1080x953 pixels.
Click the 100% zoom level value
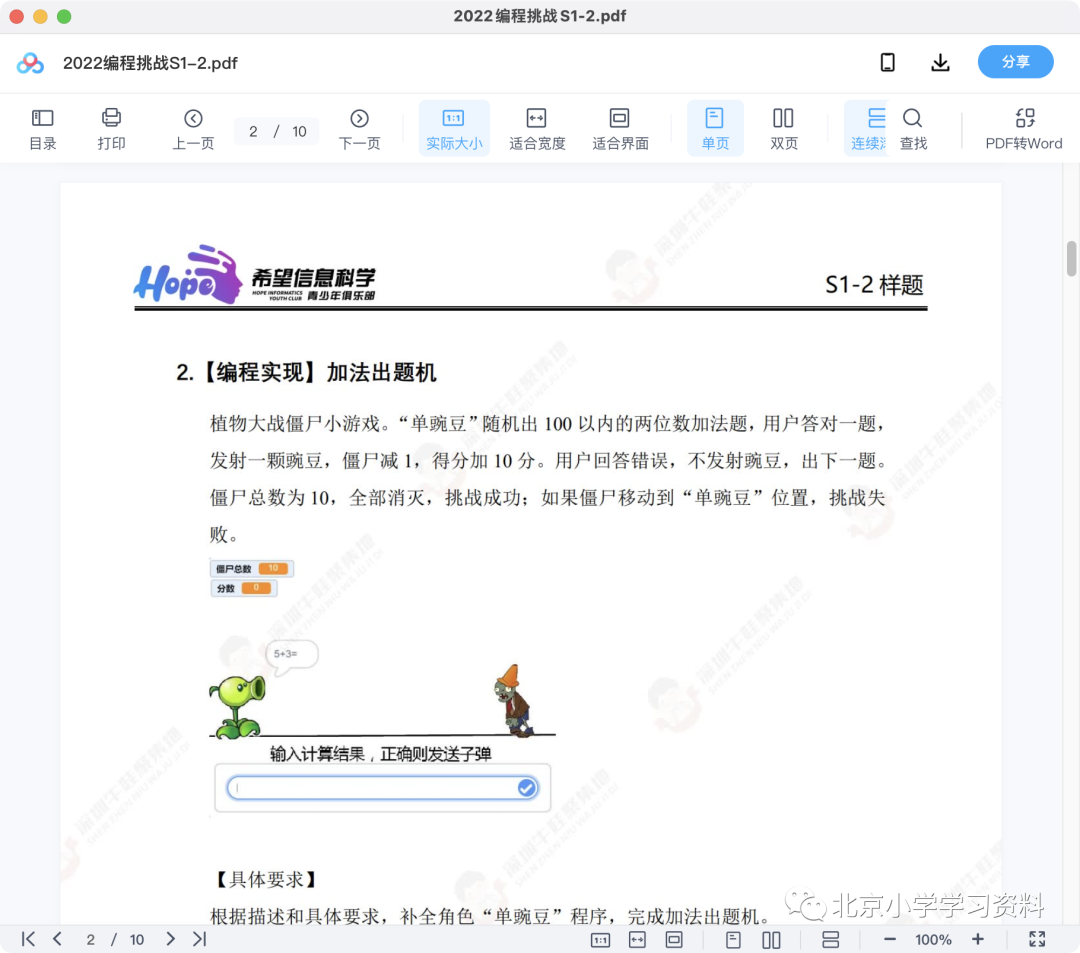(x=933, y=940)
